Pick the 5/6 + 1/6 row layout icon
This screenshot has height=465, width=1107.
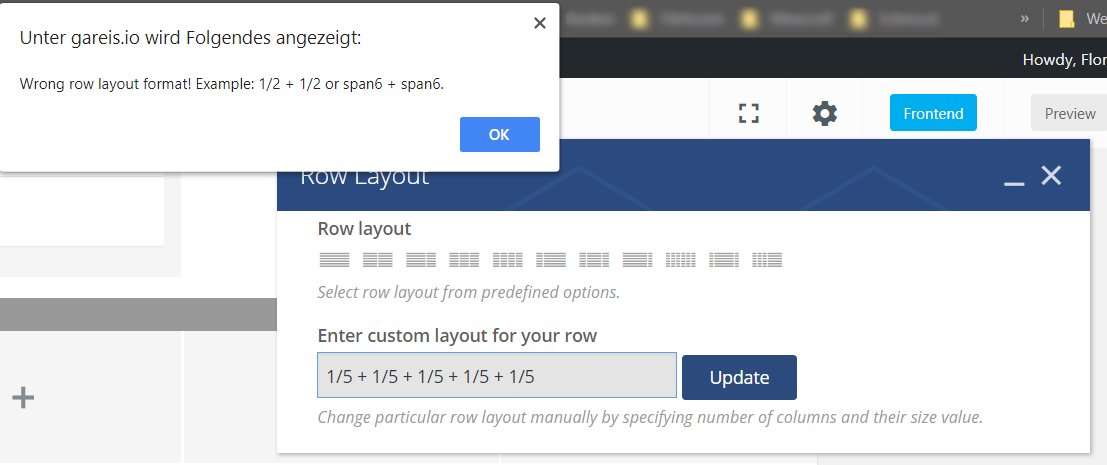[637, 260]
